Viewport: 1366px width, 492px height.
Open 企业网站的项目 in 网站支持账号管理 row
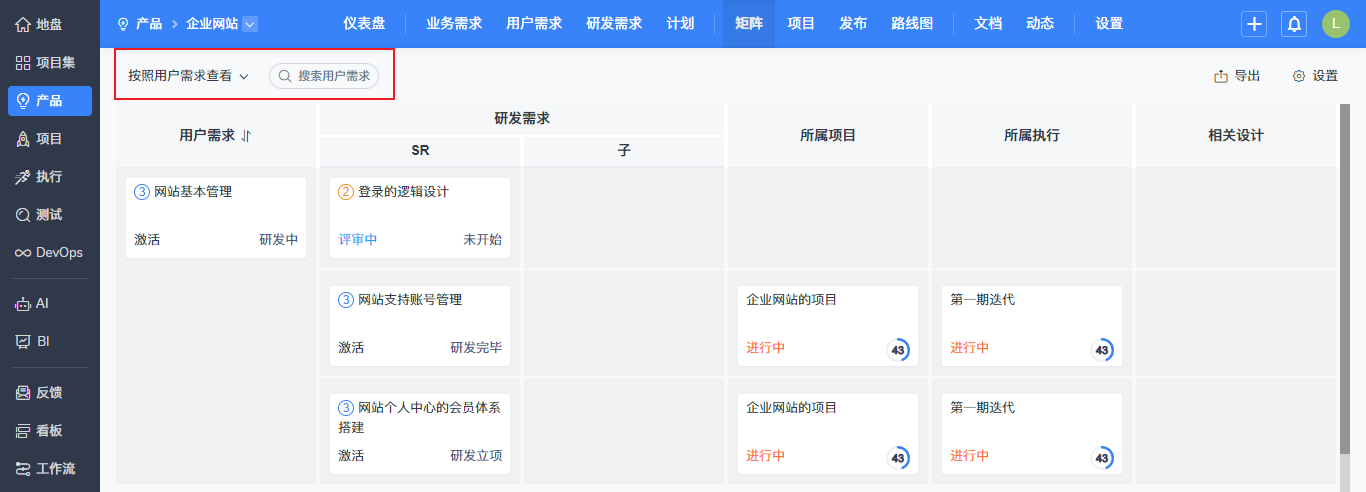pyautogui.click(x=828, y=326)
